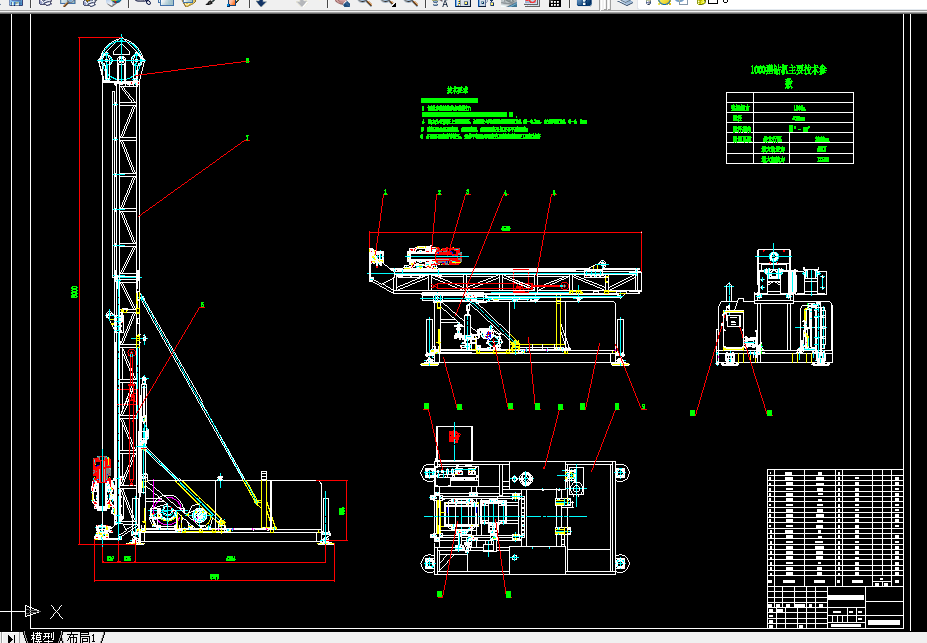The width and height of the screenshot is (927, 643).
Task: Select the 8000 vertical dimension text
Action: 74,291
